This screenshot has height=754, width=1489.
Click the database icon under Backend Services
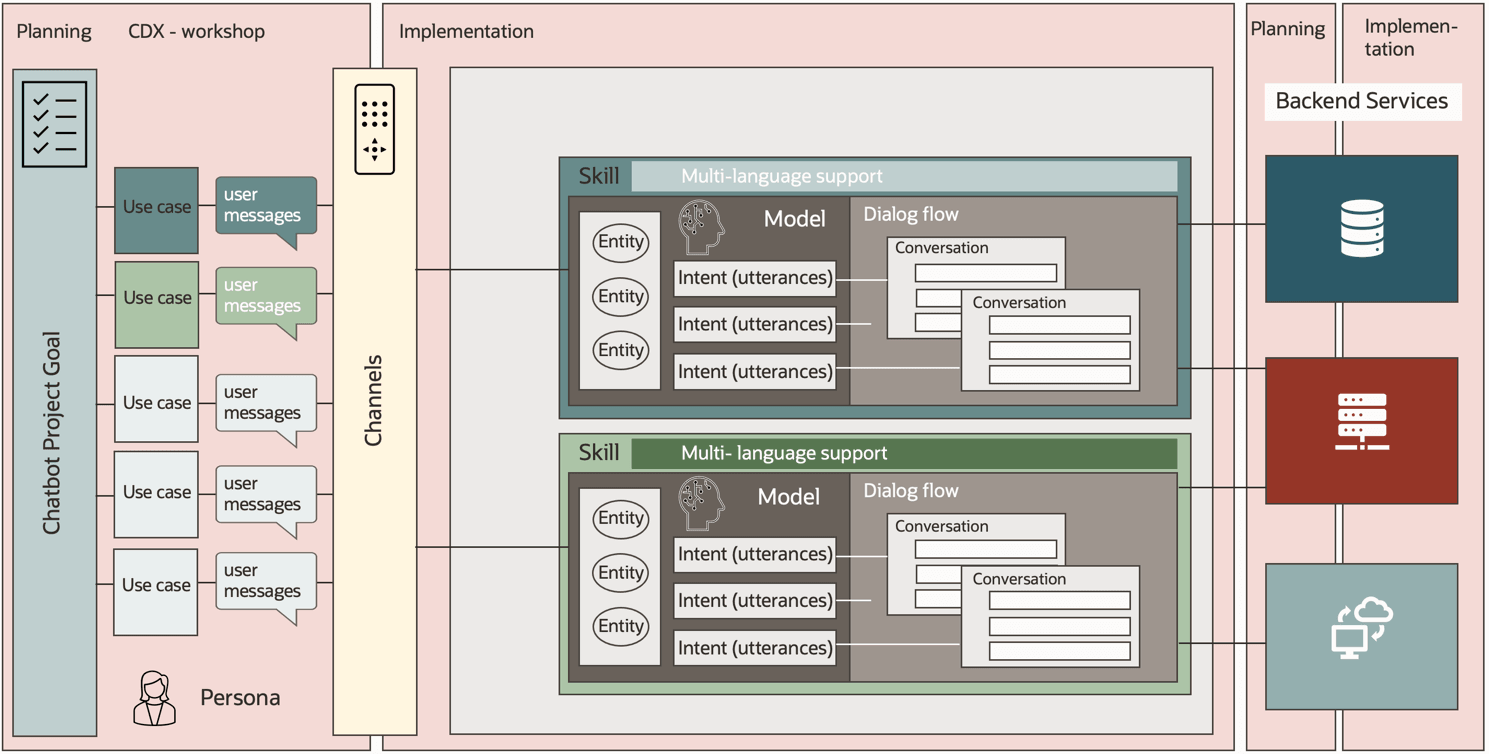coord(1362,228)
